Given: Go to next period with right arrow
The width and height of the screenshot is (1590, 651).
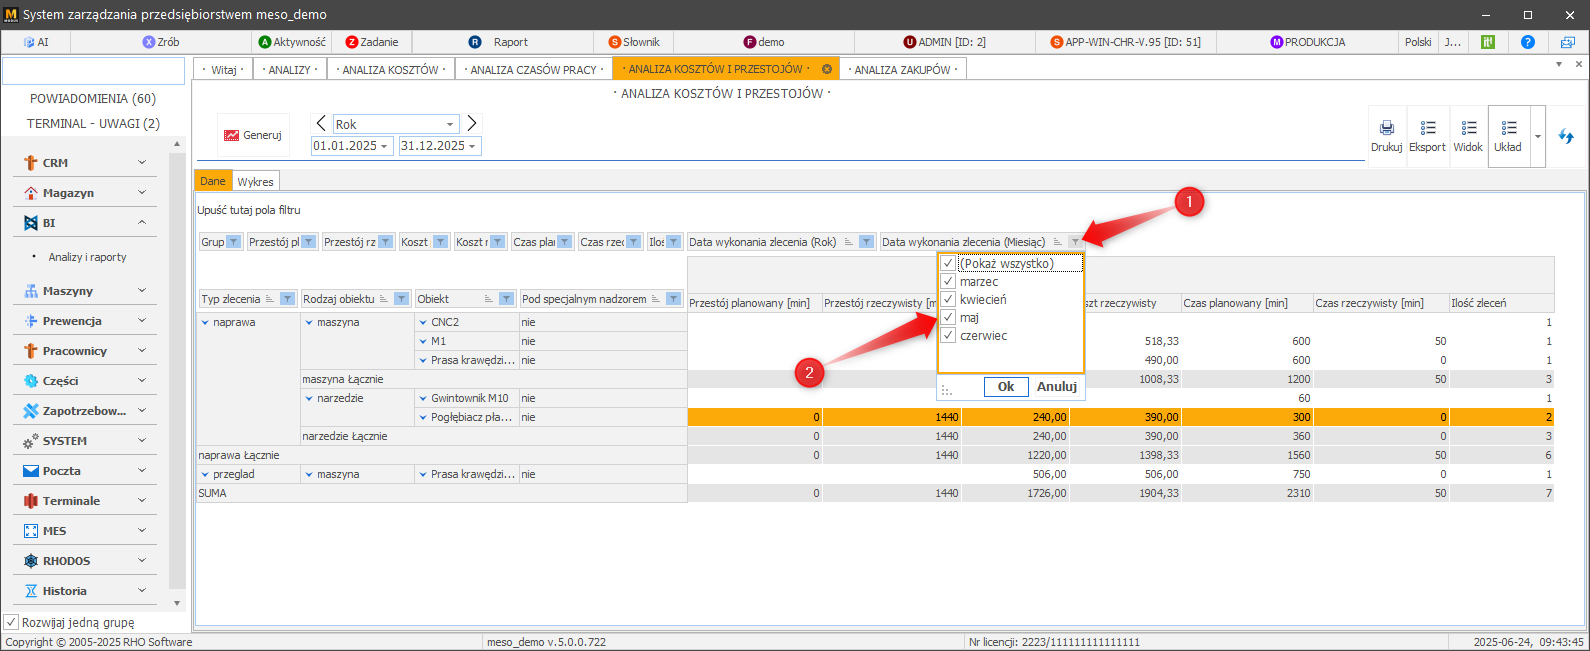Looking at the screenshot, I should [x=472, y=123].
